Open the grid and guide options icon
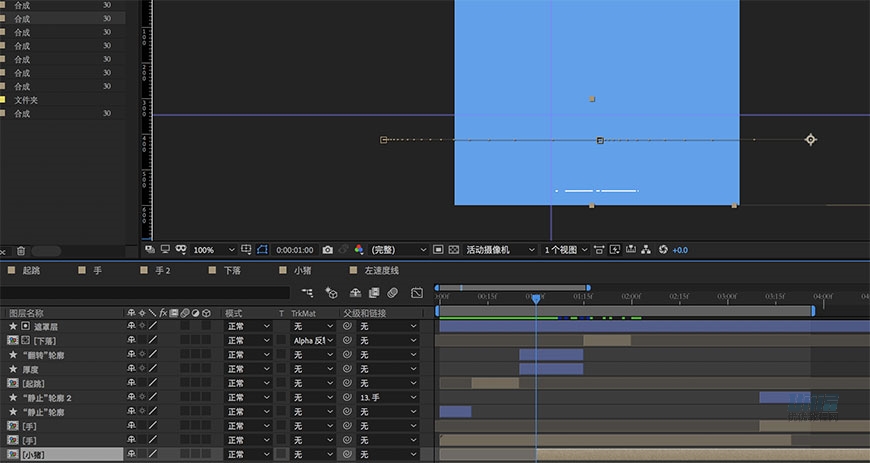 (x=246, y=249)
